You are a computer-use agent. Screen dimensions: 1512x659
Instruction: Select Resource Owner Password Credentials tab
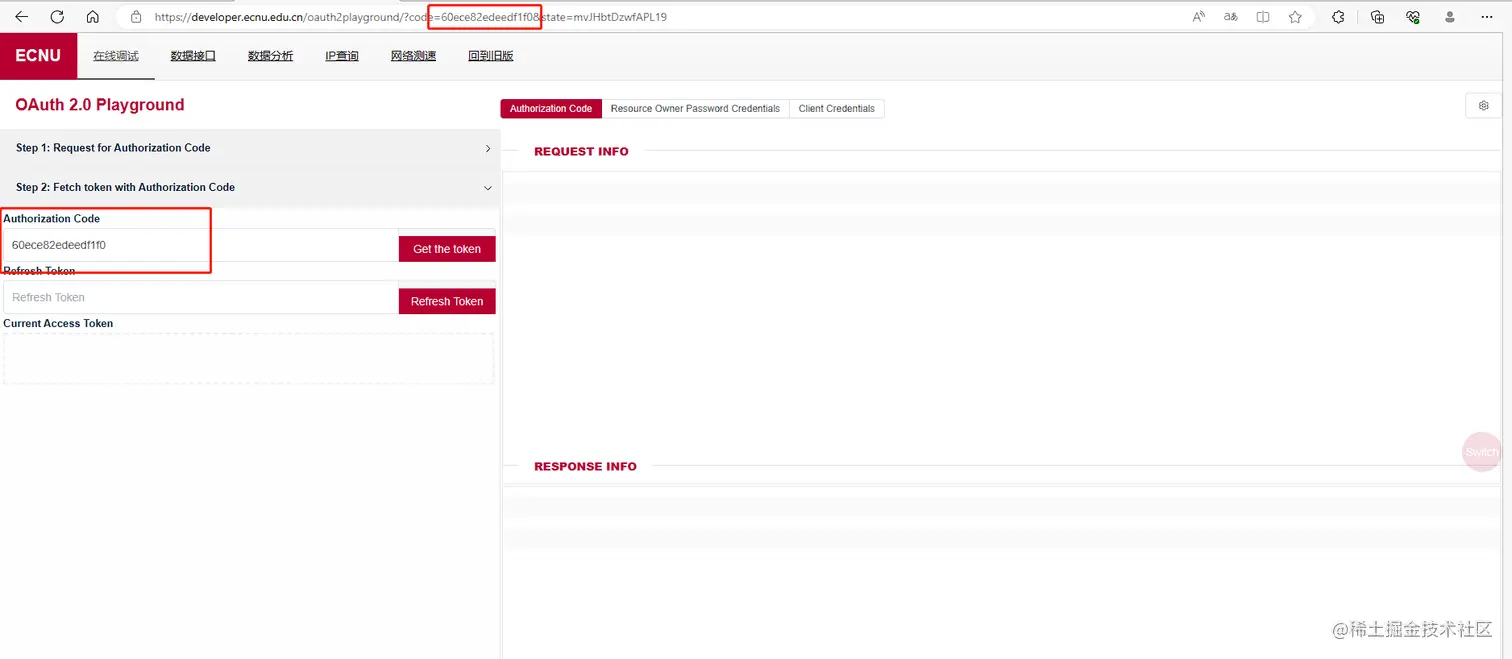695,109
